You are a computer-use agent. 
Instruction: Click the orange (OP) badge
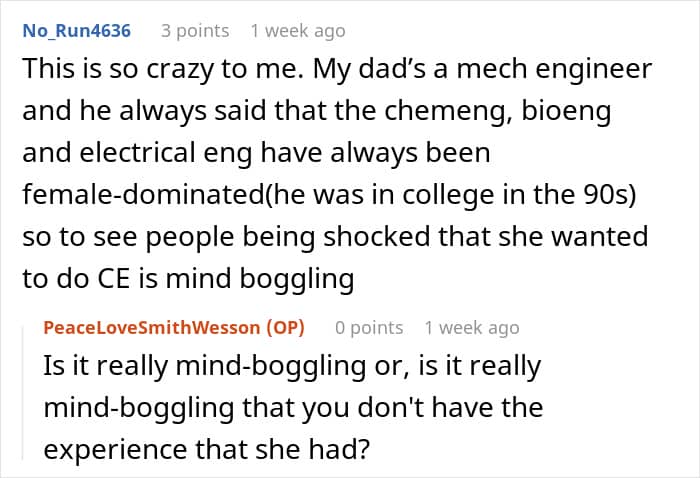coord(286,328)
